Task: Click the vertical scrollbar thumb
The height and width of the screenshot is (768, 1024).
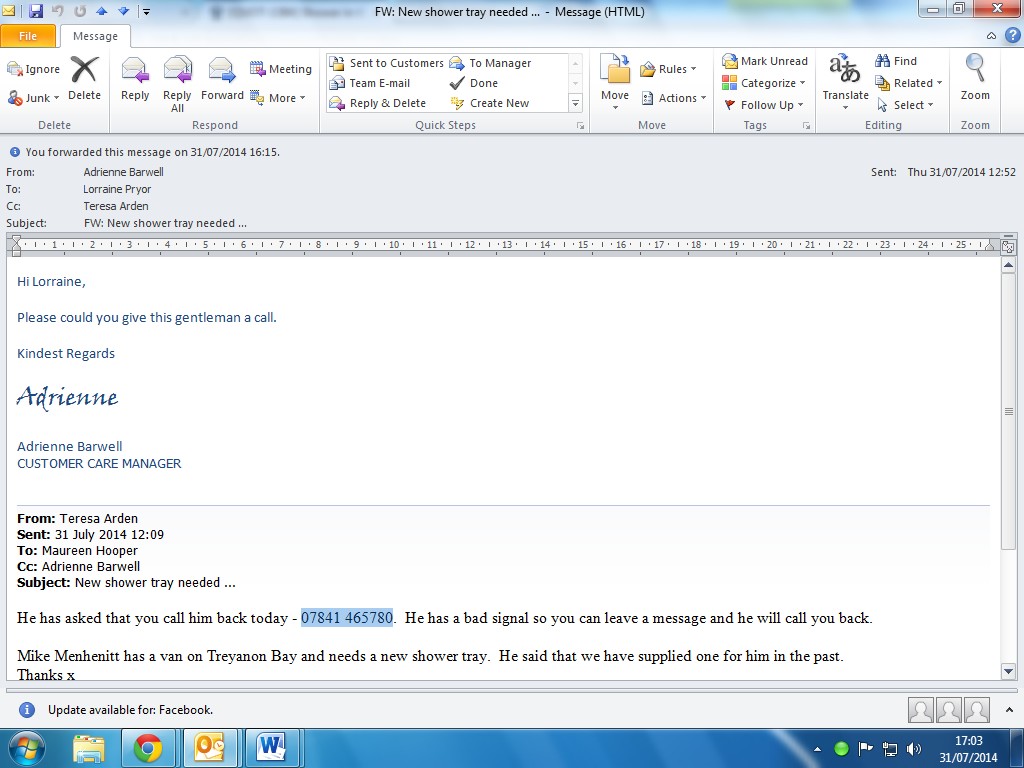Action: [x=1008, y=411]
